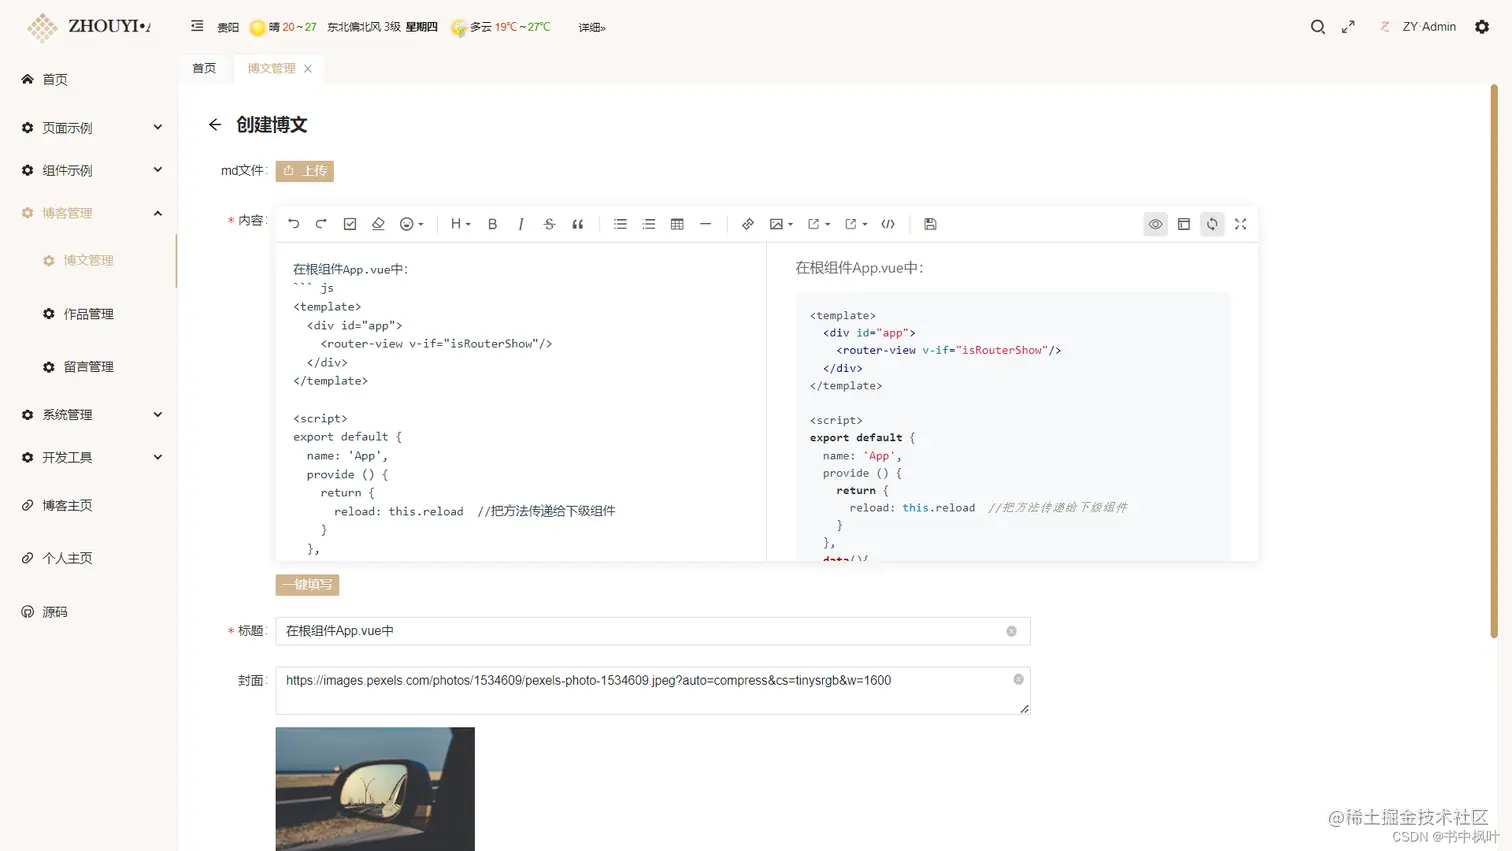
Task: Open the second export dropdown icon
Action: click(x=855, y=224)
